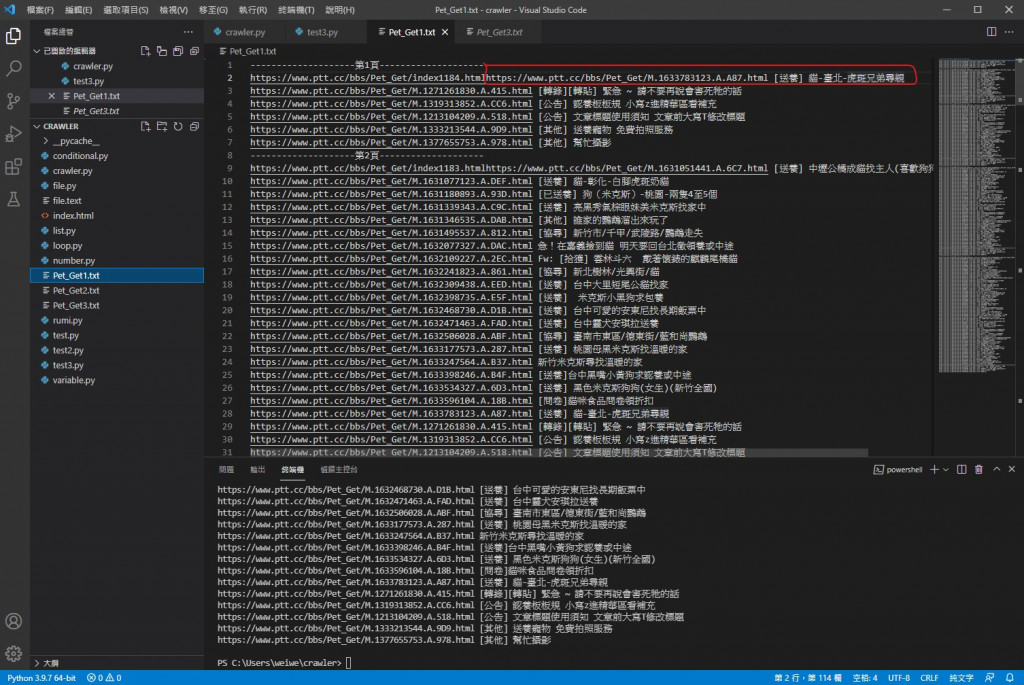This screenshot has height=685, width=1024.
Task: Open the Accounts menu icon
Action: pyautogui.click(x=14, y=621)
